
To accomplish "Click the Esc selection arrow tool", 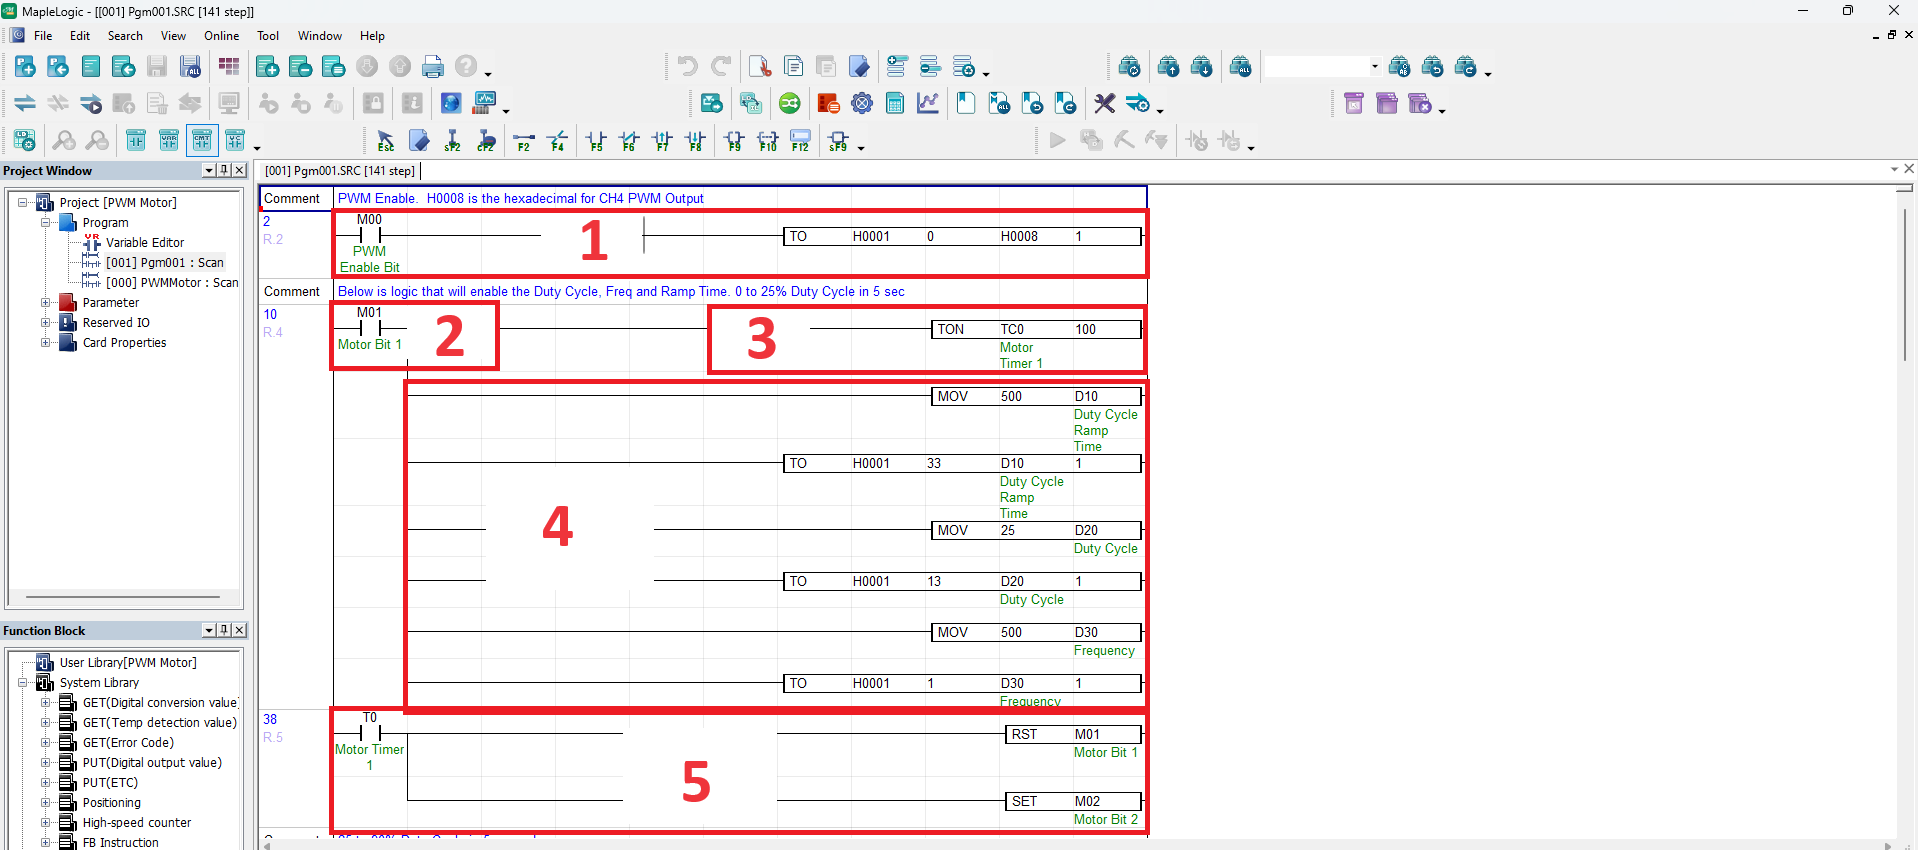I will pyautogui.click(x=385, y=141).
